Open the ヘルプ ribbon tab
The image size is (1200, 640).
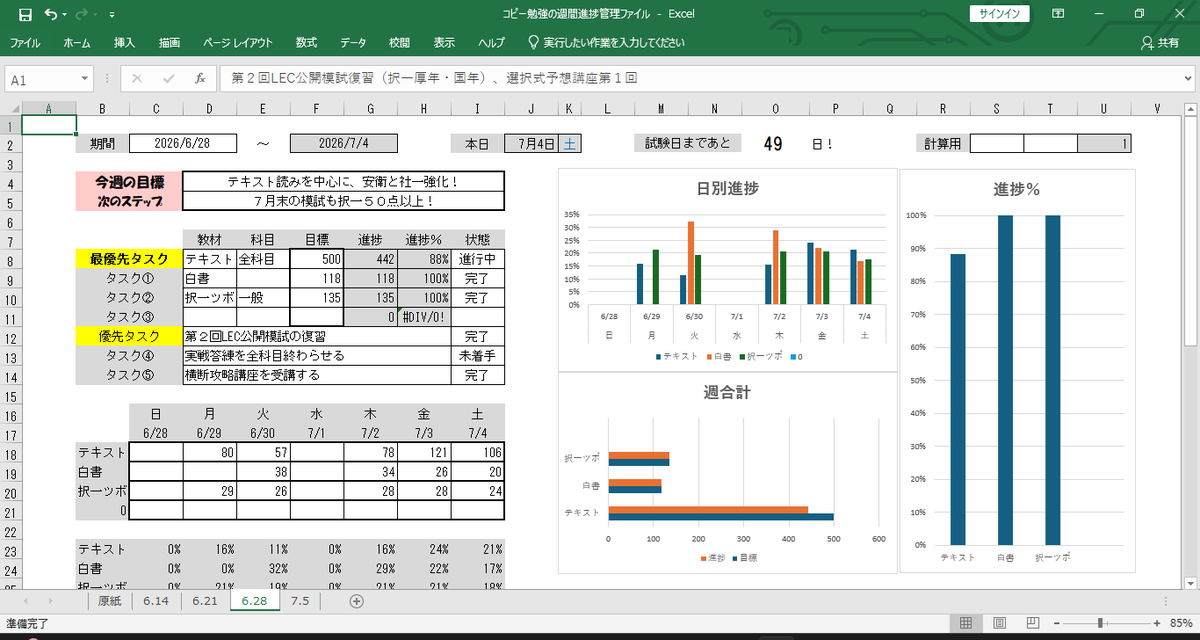[x=491, y=43]
